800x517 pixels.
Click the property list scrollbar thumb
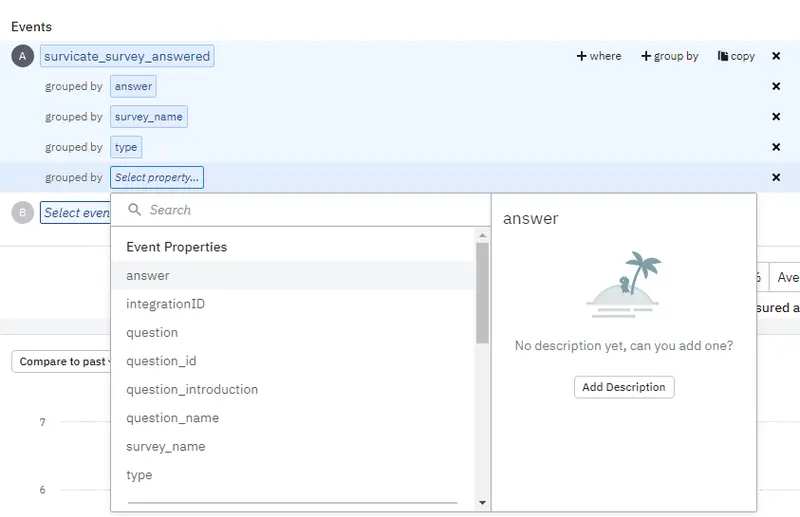pyautogui.click(x=482, y=293)
